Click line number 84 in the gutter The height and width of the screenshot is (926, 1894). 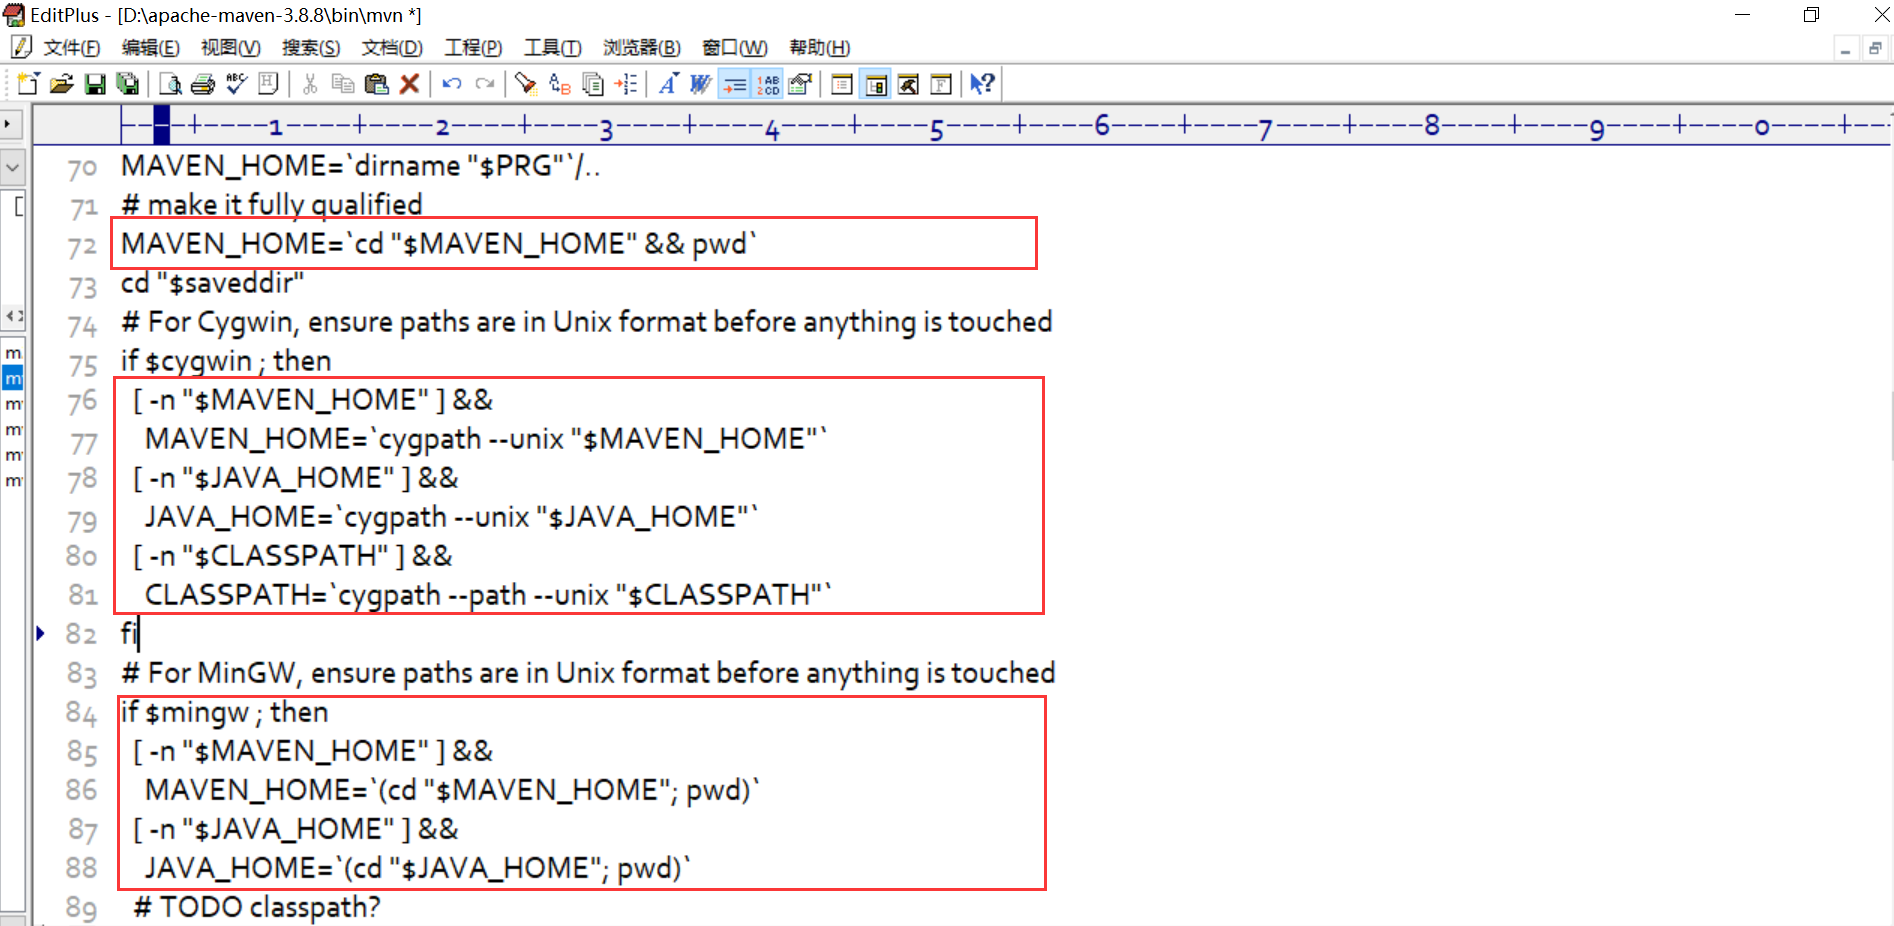click(x=82, y=713)
